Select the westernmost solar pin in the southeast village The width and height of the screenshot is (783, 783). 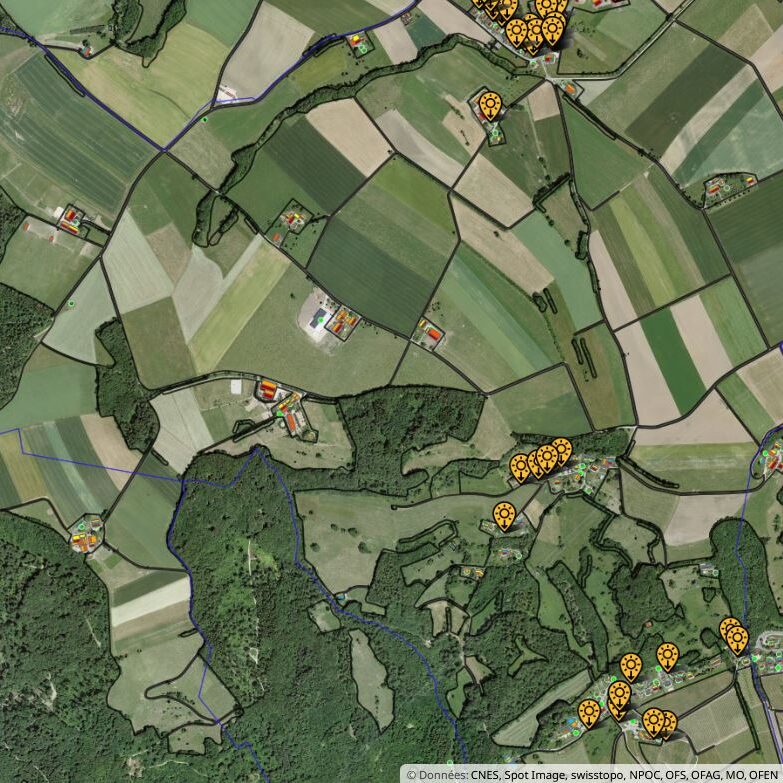point(589,714)
